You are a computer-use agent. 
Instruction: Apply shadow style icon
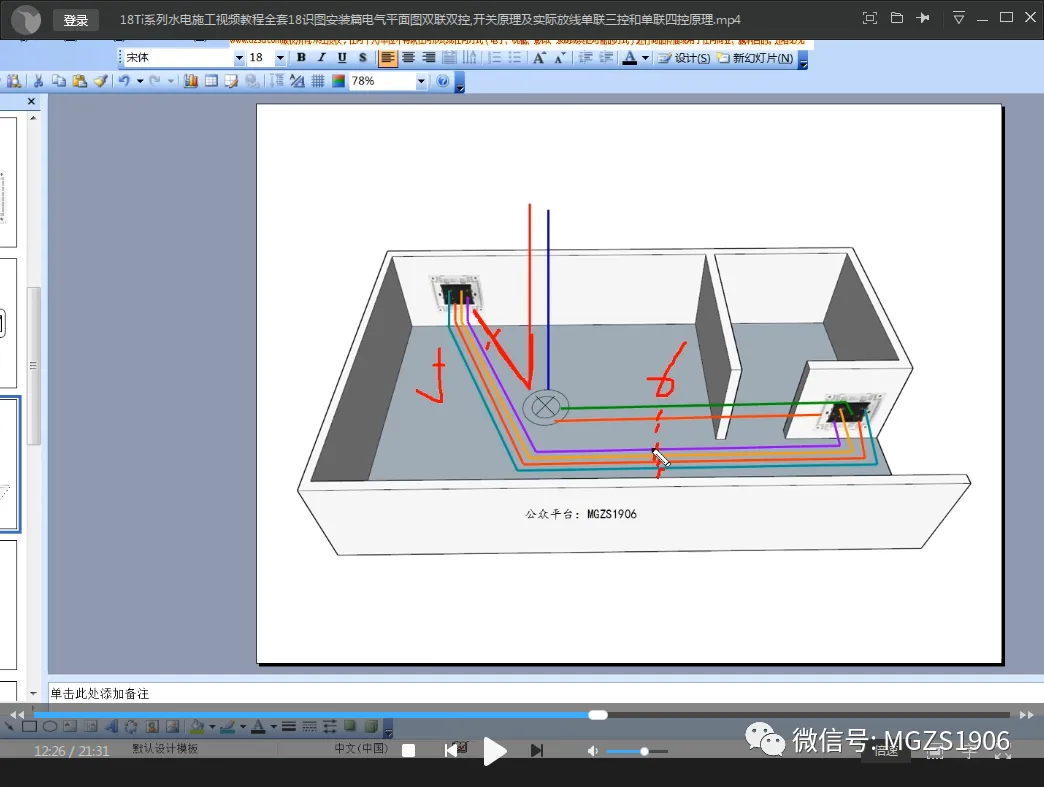click(350, 726)
